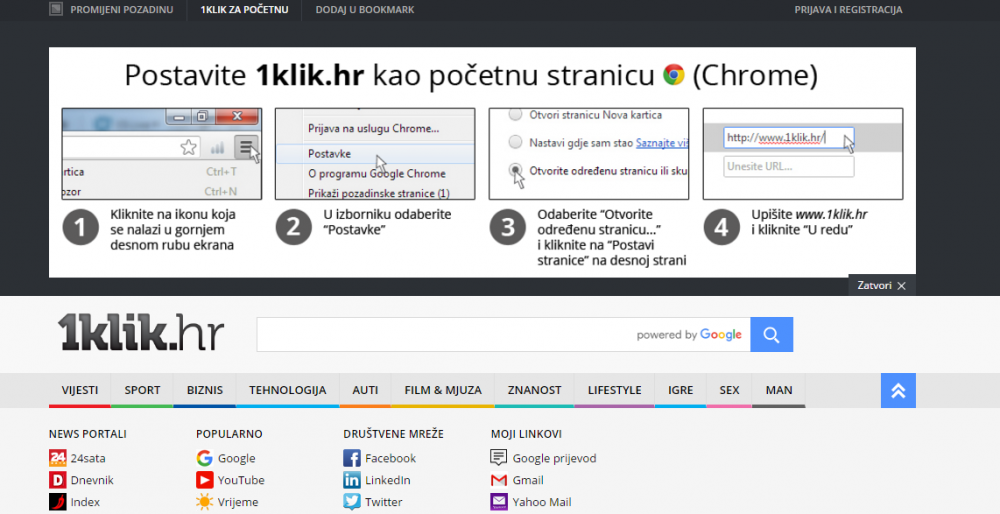The image size is (1000, 514).
Task: Open the Vijesti category tab
Action: (x=80, y=390)
